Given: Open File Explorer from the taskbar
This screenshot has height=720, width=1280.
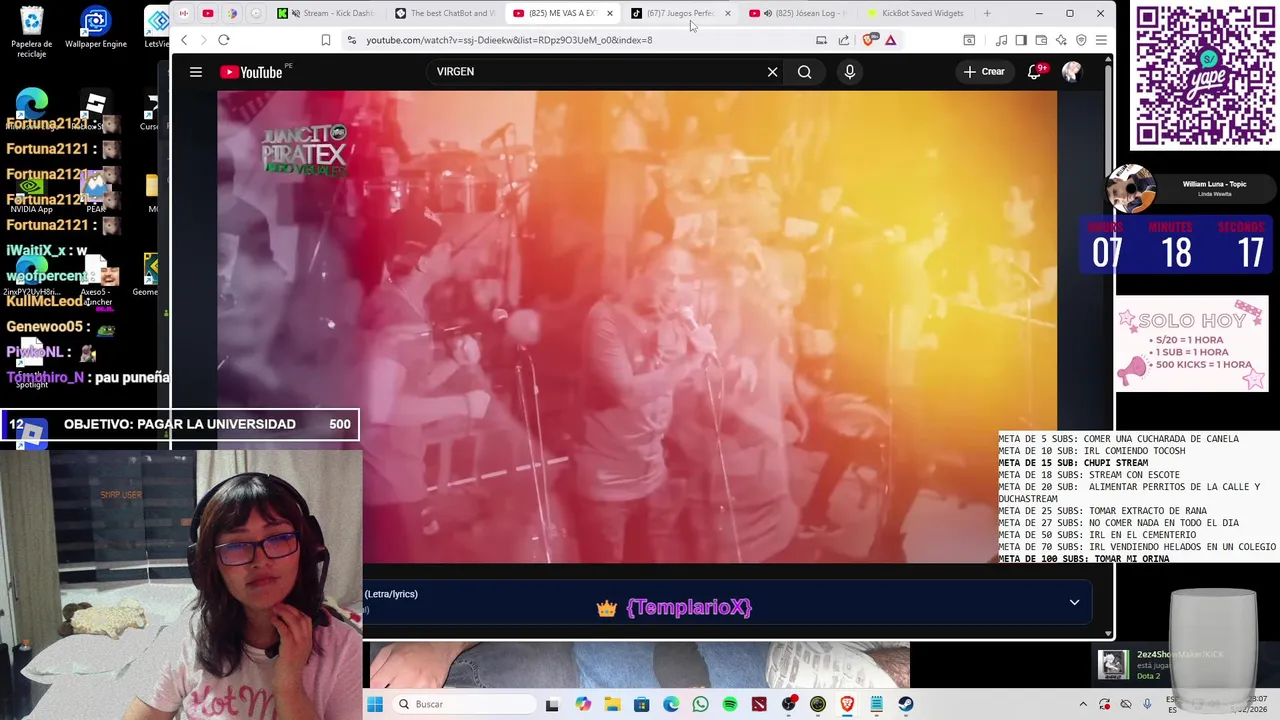Looking at the screenshot, I should pyautogui.click(x=612, y=704).
